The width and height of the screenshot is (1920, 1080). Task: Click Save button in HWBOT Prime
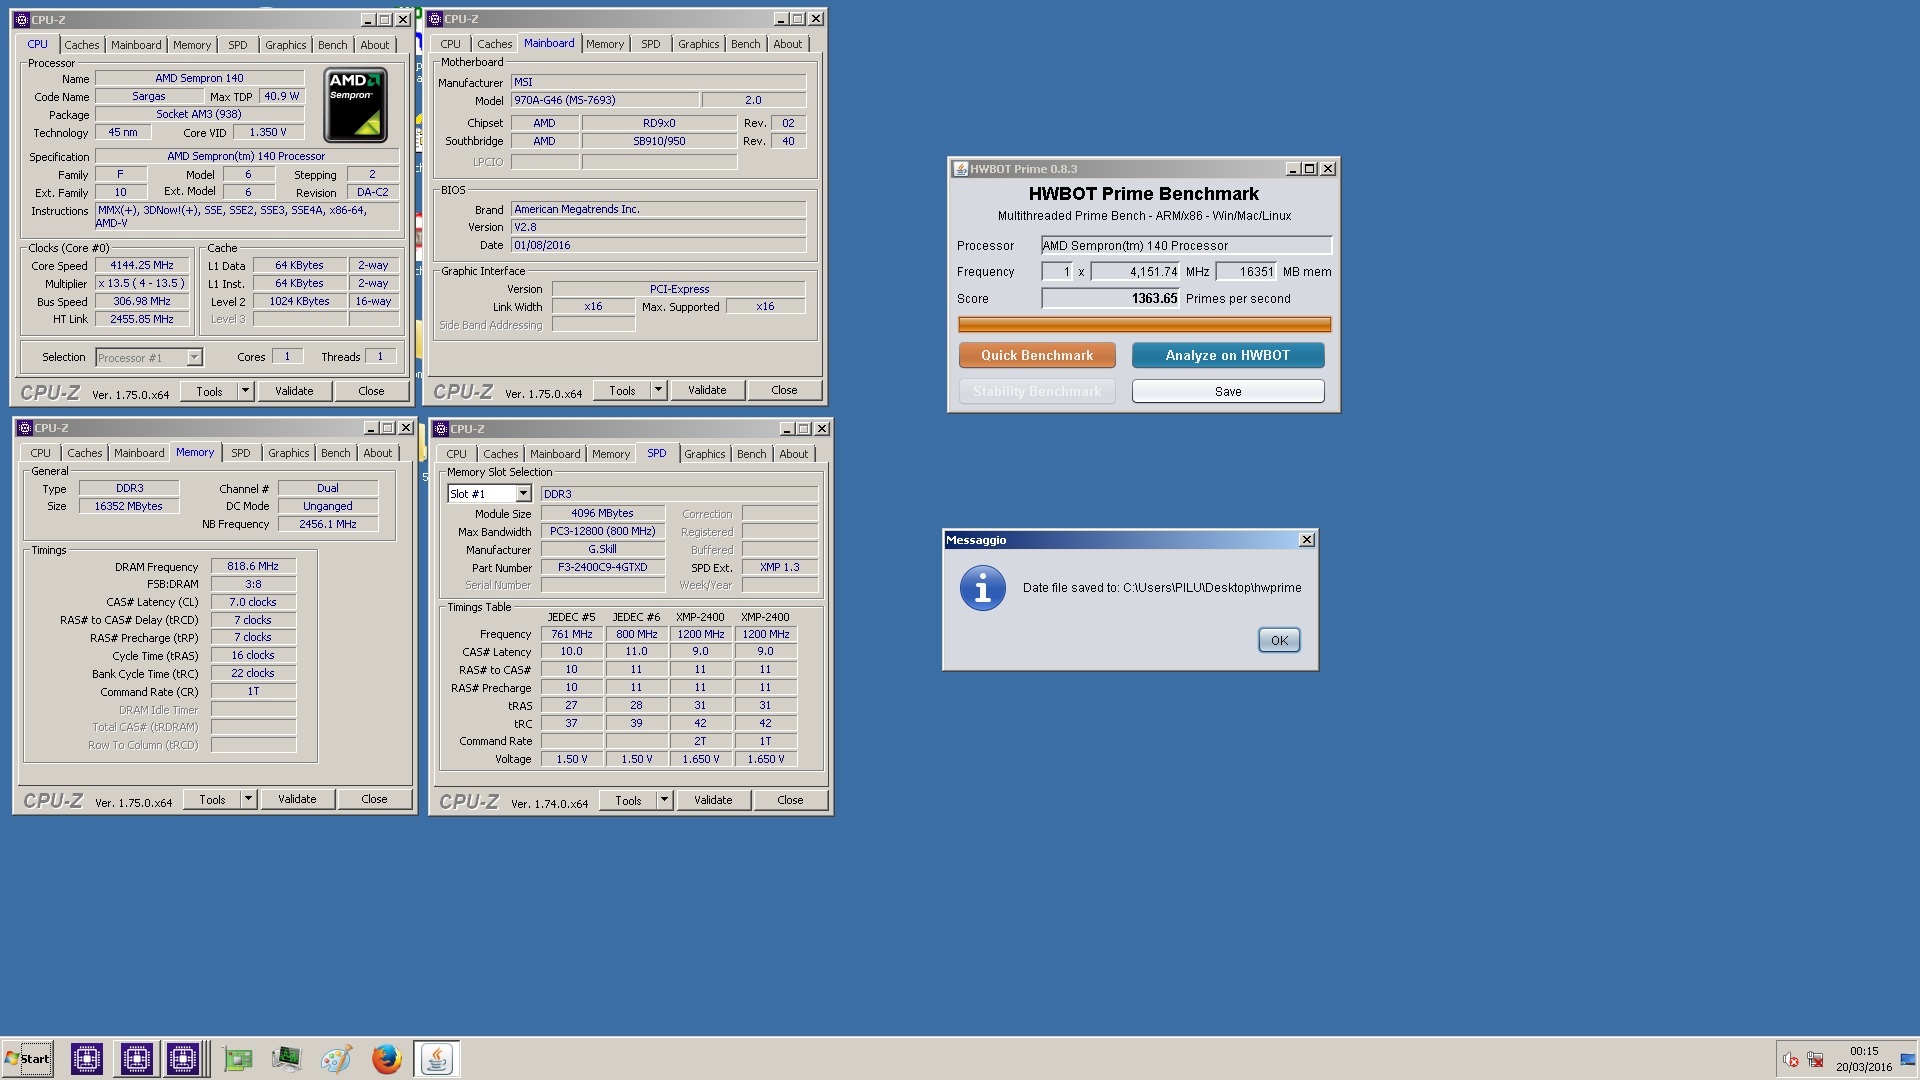[x=1228, y=391]
